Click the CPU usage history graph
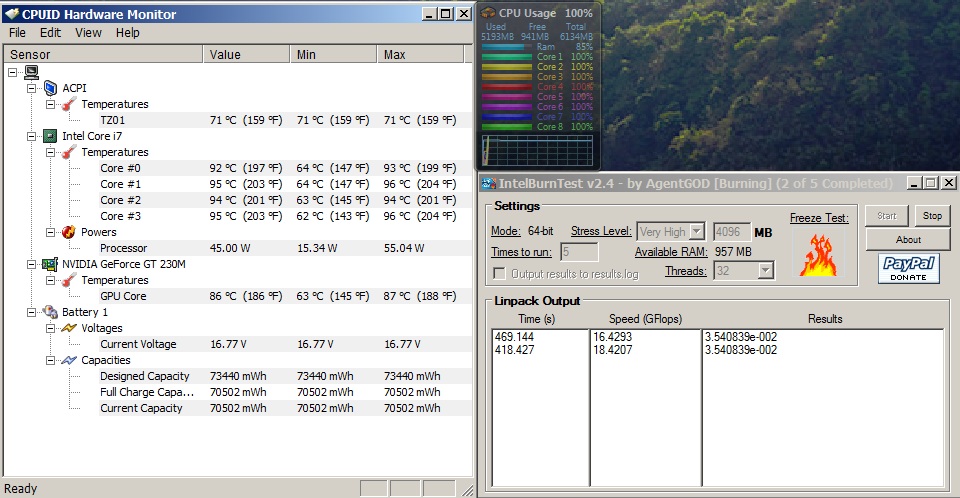This screenshot has width=960, height=498. tap(537, 150)
